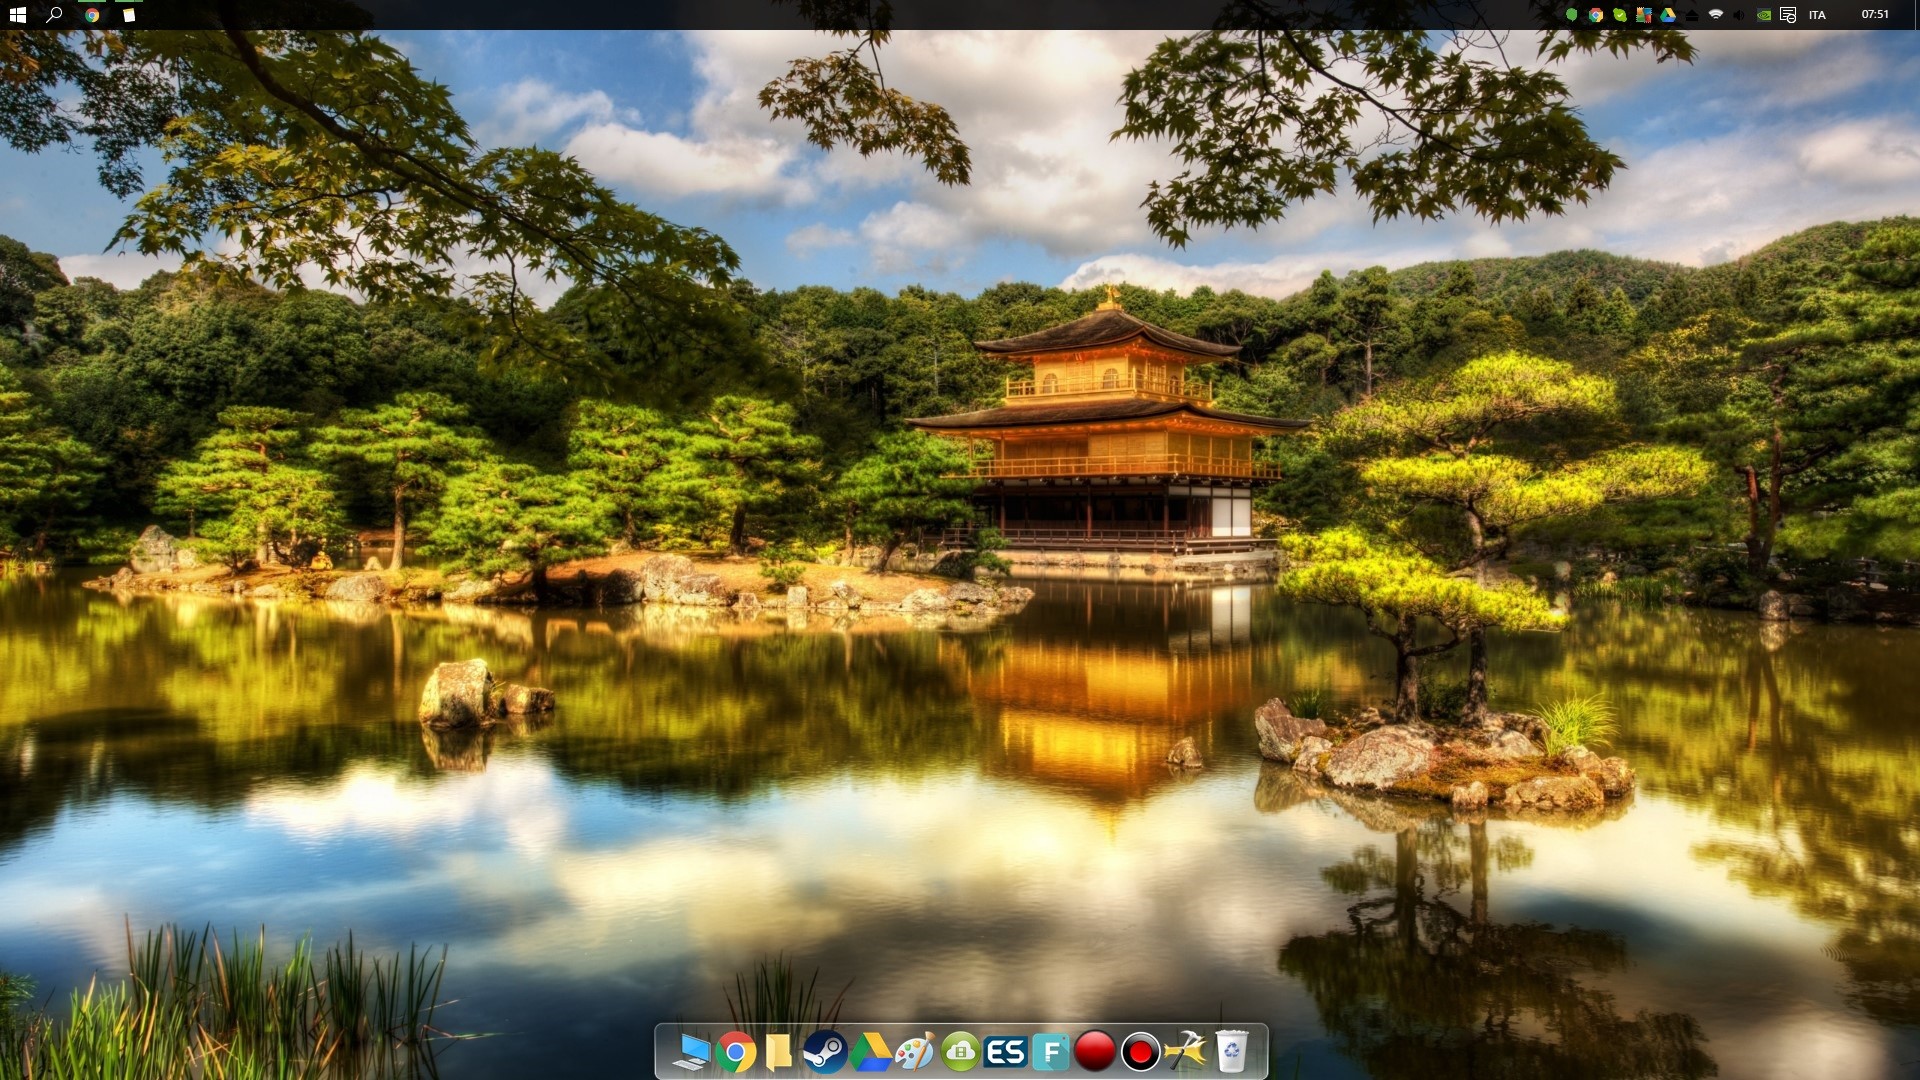Open the volume speaker tray icon
This screenshot has width=1920, height=1080.
[1740, 15]
